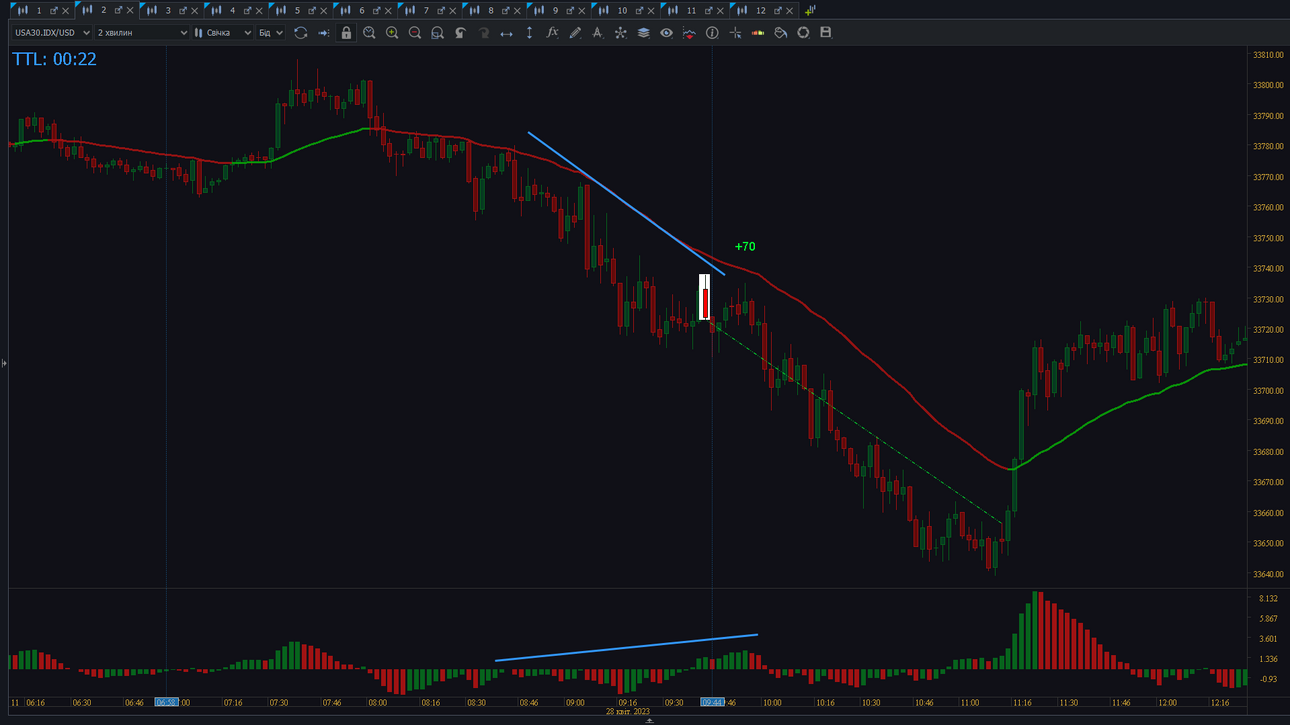Click the horizontal stretch arrows icon

506,33
